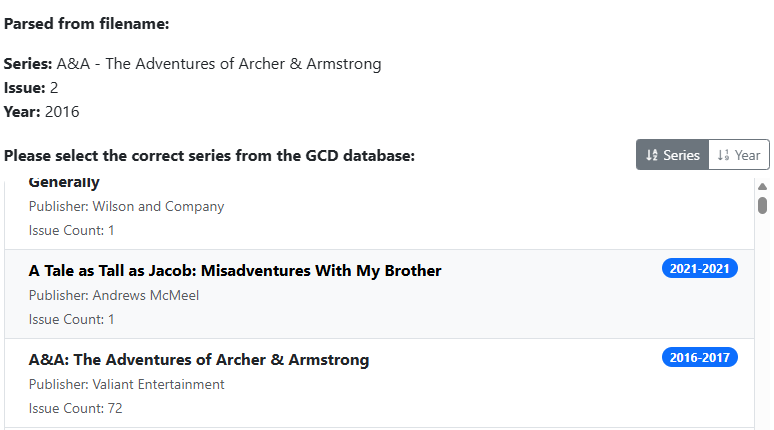Click the parsed Year 2016 text
The image size is (774, 430).
61,112
